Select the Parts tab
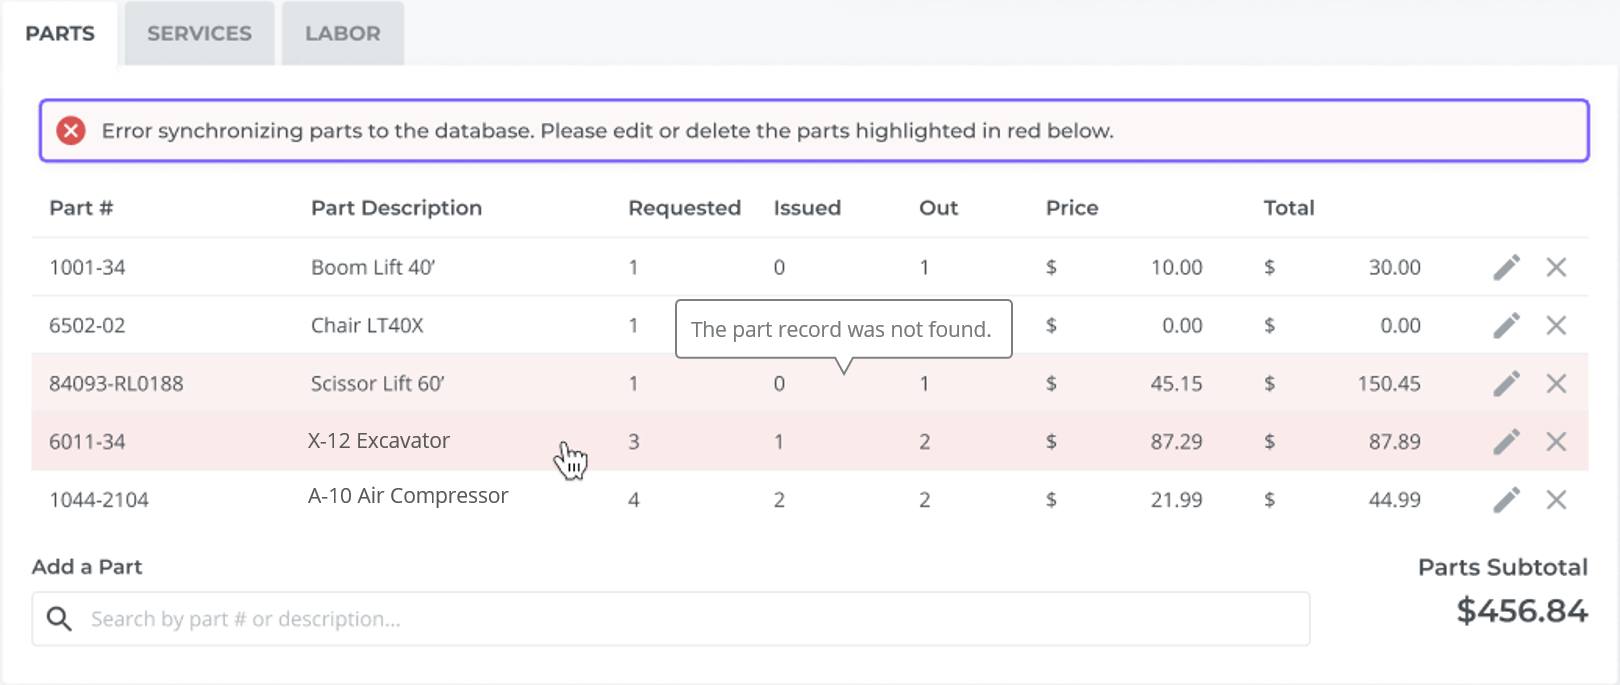The image size is (1620, 685). (60, 34)
